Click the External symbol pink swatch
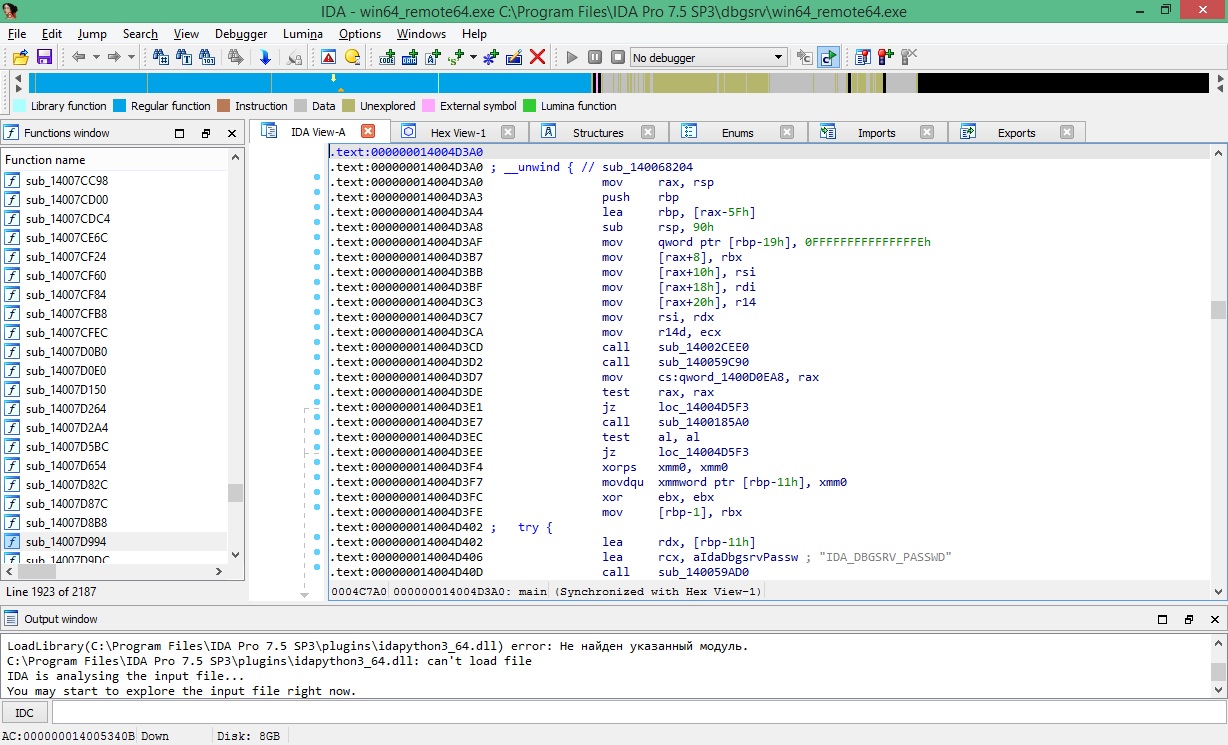 pyautogui.click(x=429, y=106)
